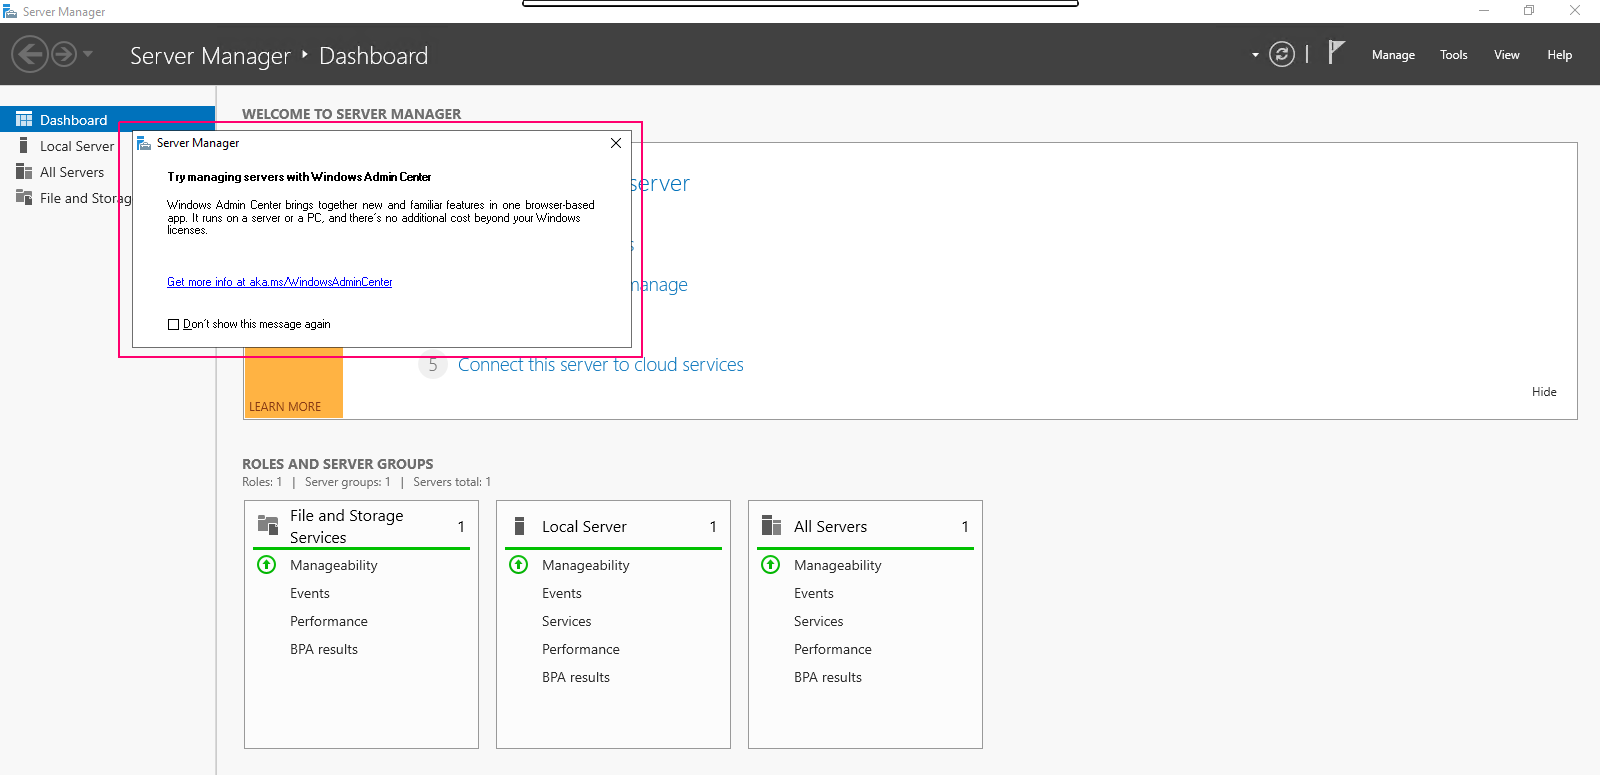Open Services in the Local Server tile
This screenshot has width=1600, height=775.
click(567, 621)
